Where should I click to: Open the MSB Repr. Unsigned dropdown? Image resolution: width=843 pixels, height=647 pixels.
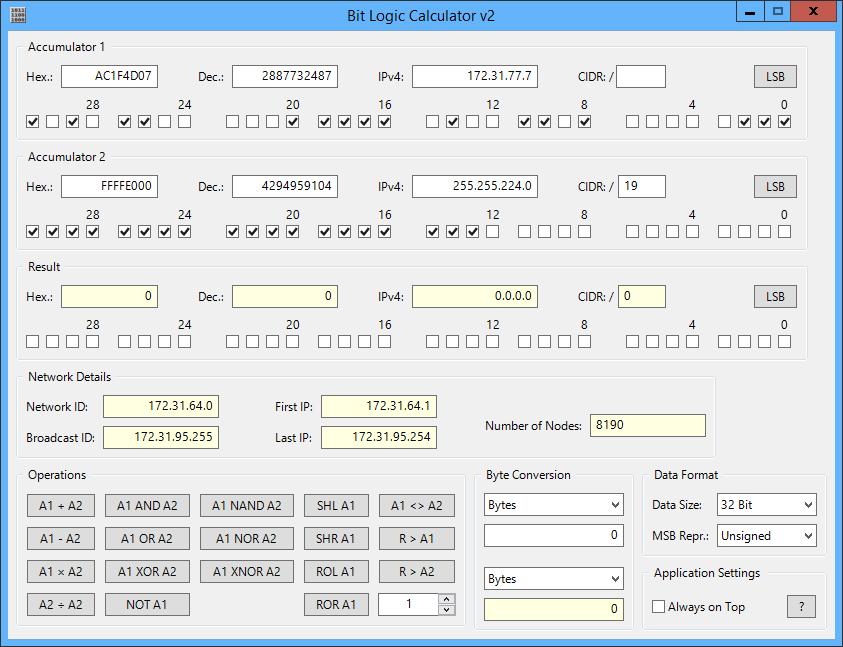[767, 536]
